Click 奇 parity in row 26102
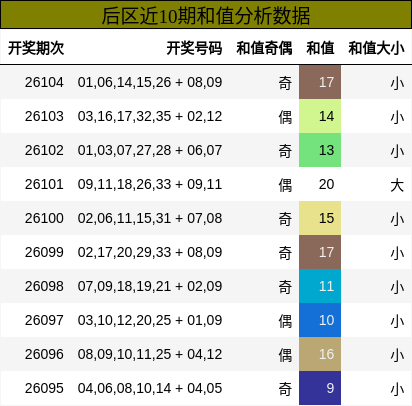Screen dimensions: 412x406 pyautogui.click(x=285, y=151)
